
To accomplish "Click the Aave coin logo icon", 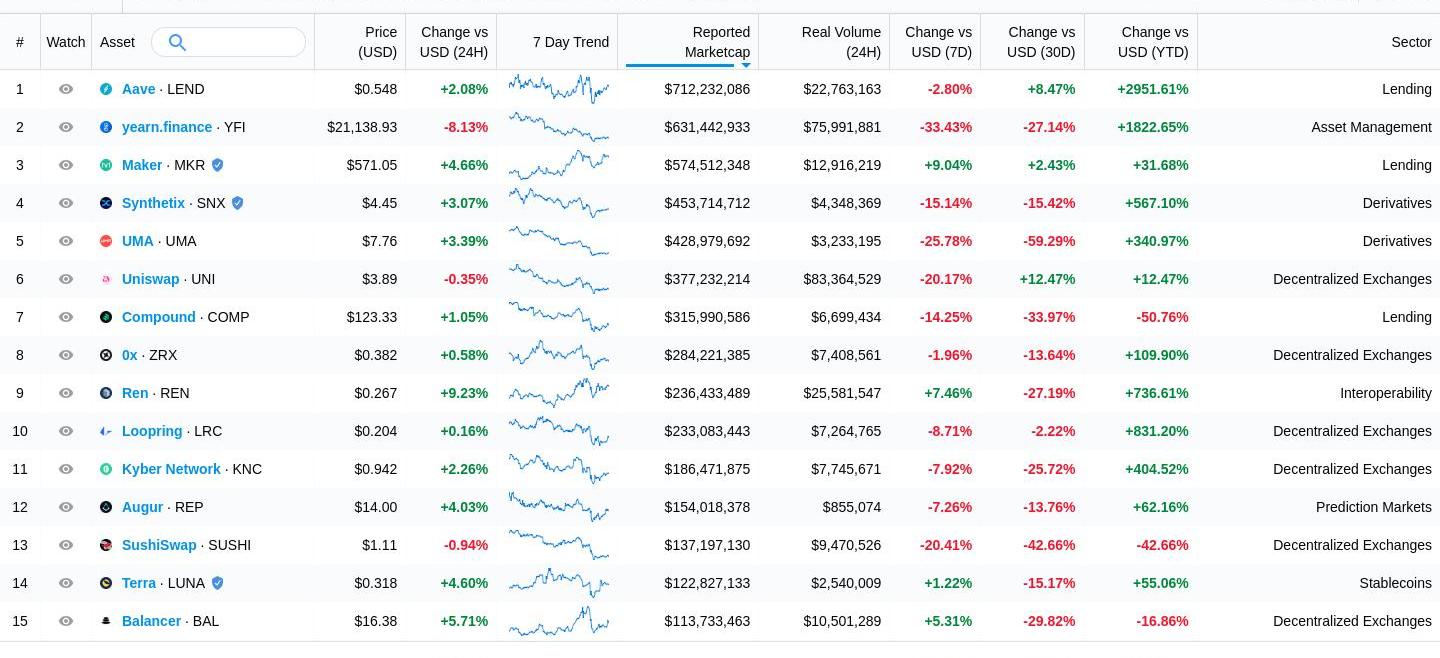I will [106, 89].
